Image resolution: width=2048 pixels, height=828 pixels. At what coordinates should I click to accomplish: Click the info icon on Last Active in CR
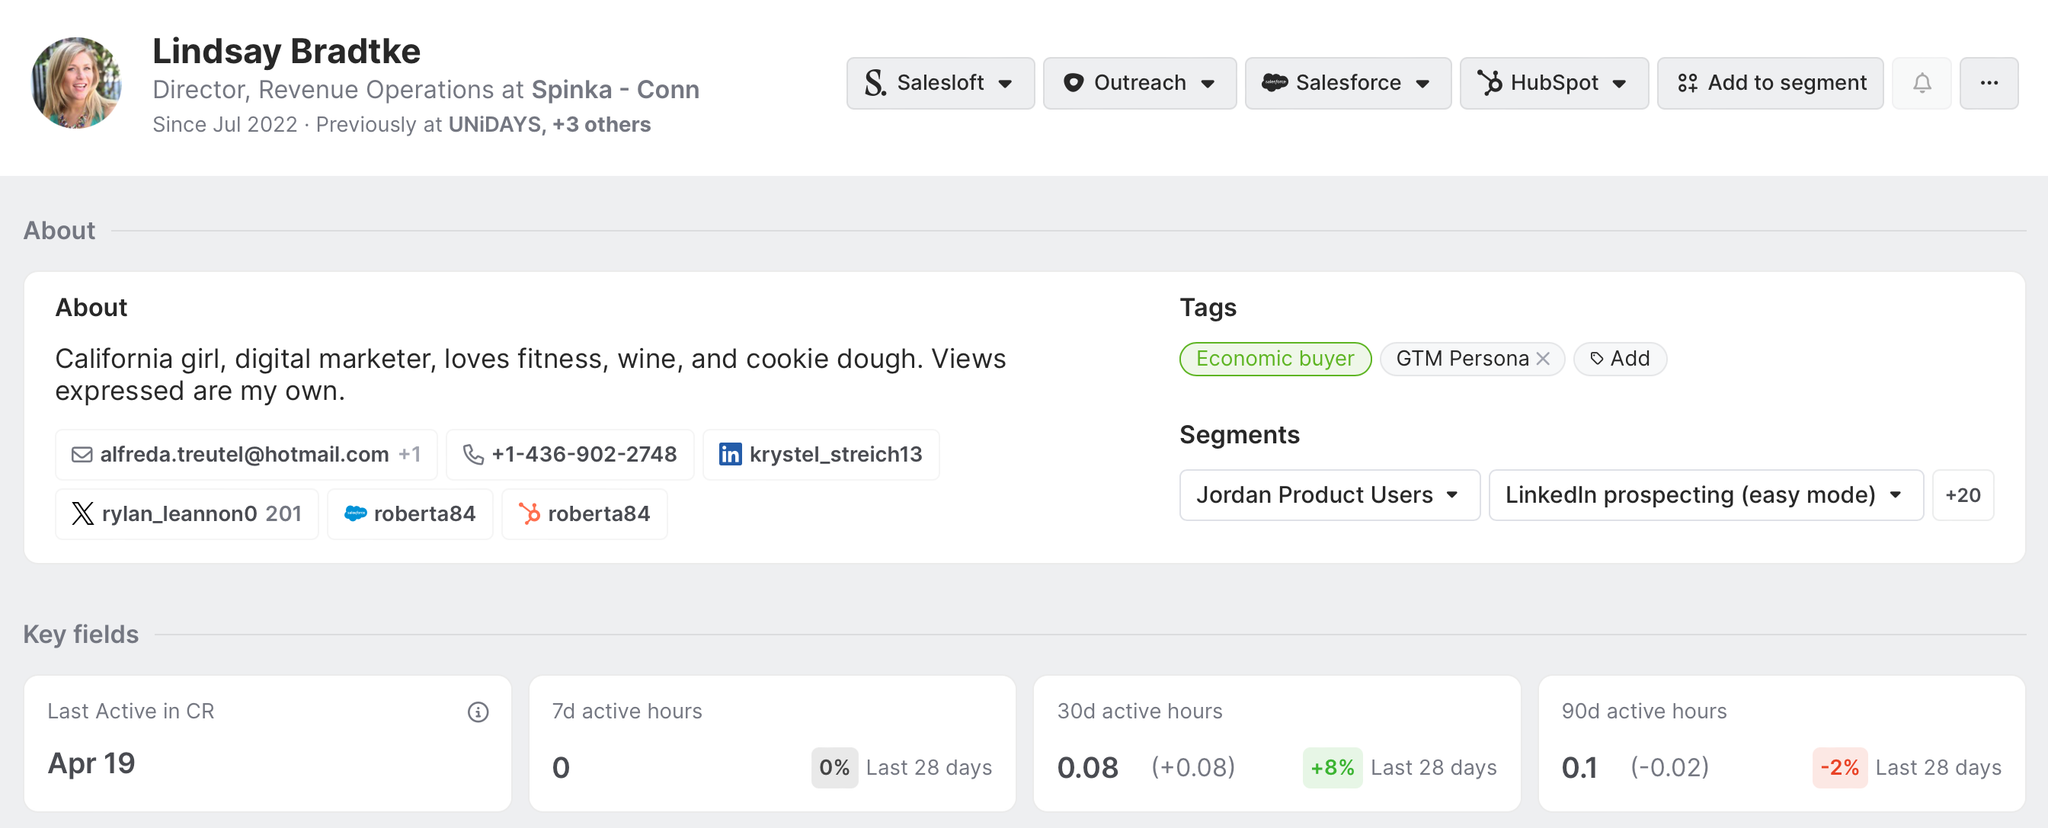point(478,712)
